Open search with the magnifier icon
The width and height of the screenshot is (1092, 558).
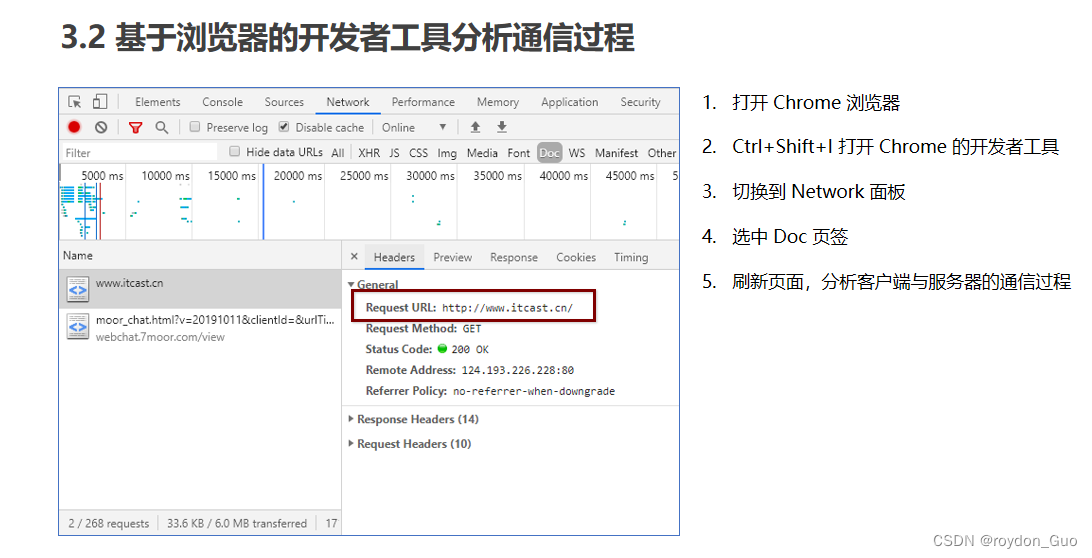pyautogui.click(x=162, y=127)
